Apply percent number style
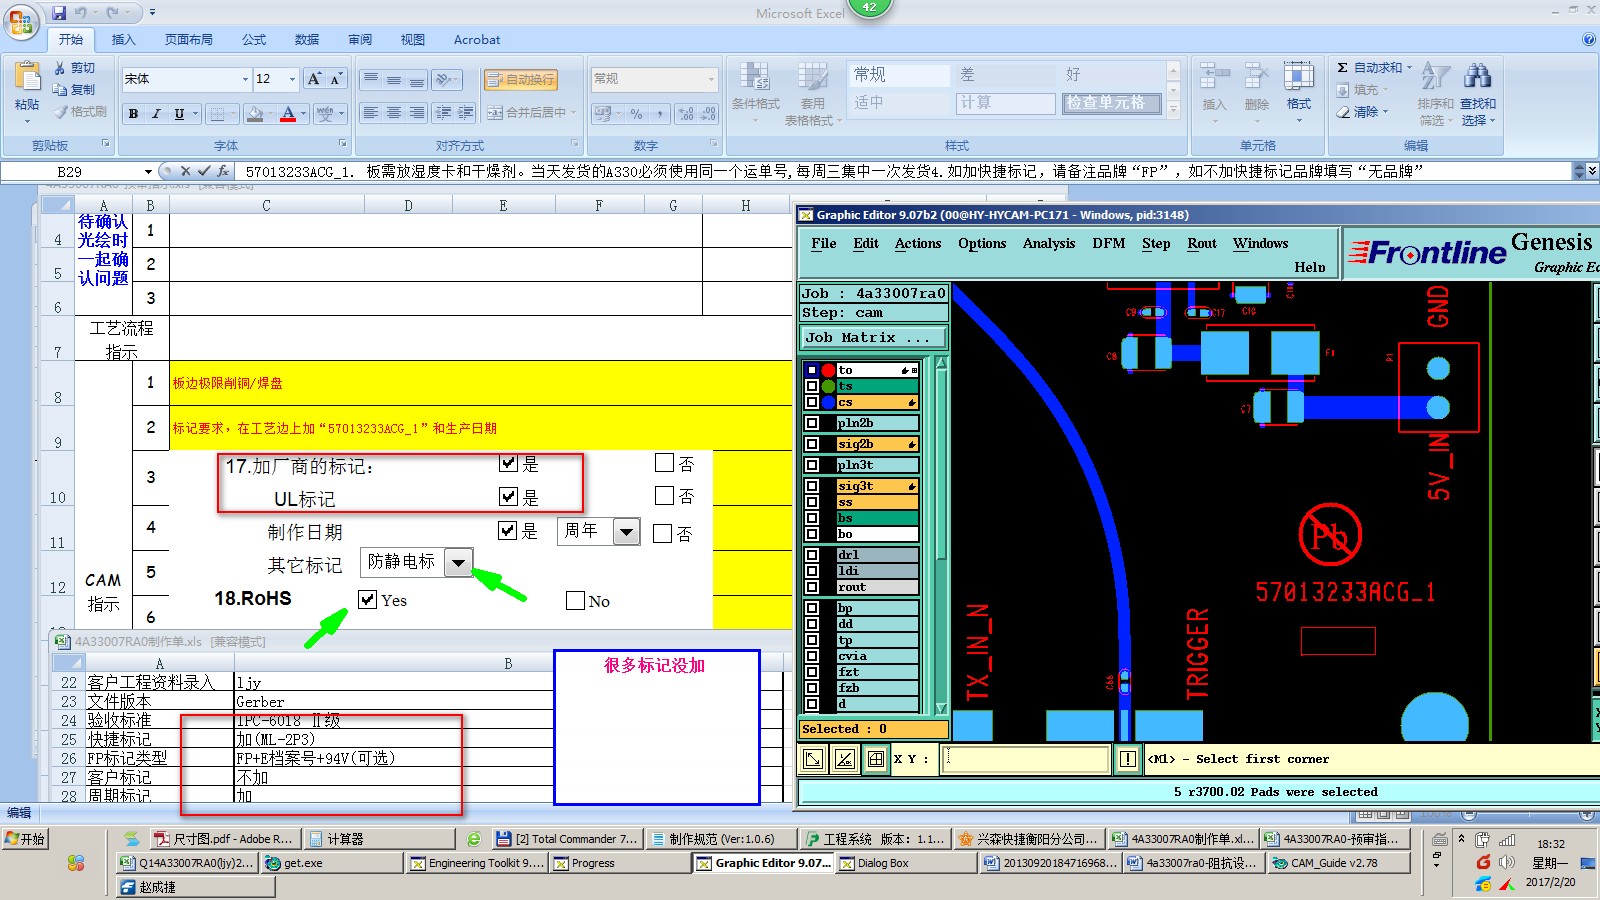1600x900 pixels. 636,114
